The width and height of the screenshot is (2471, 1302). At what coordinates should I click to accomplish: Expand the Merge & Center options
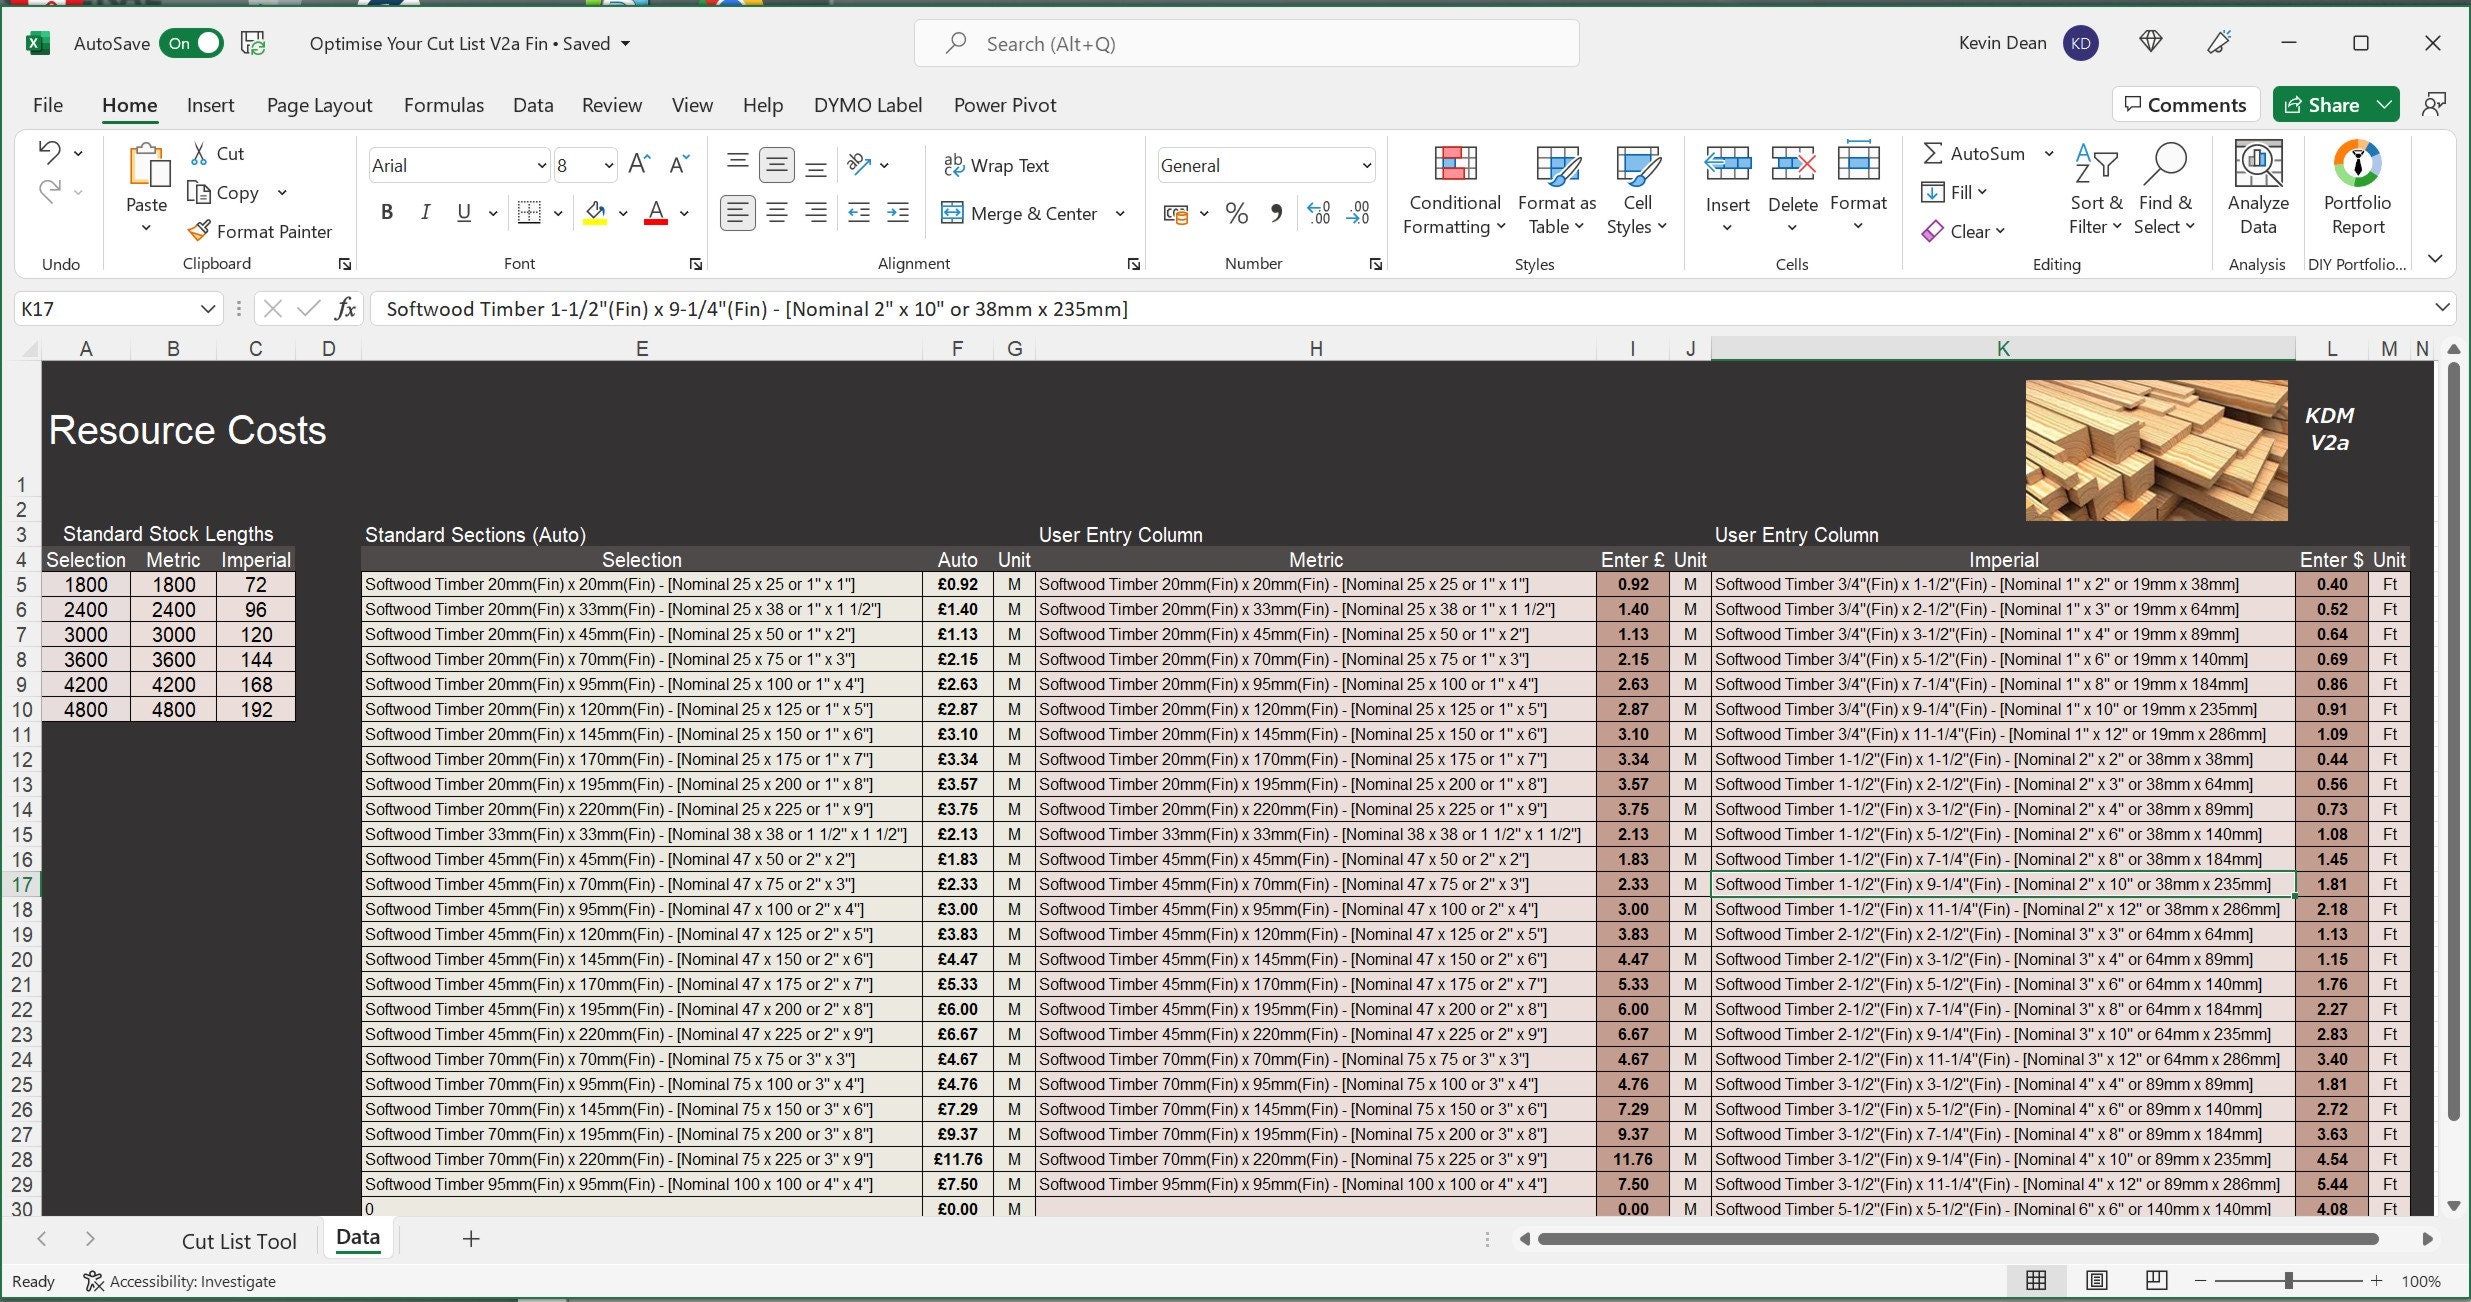pyautogui.click(x=1121, y=213)
